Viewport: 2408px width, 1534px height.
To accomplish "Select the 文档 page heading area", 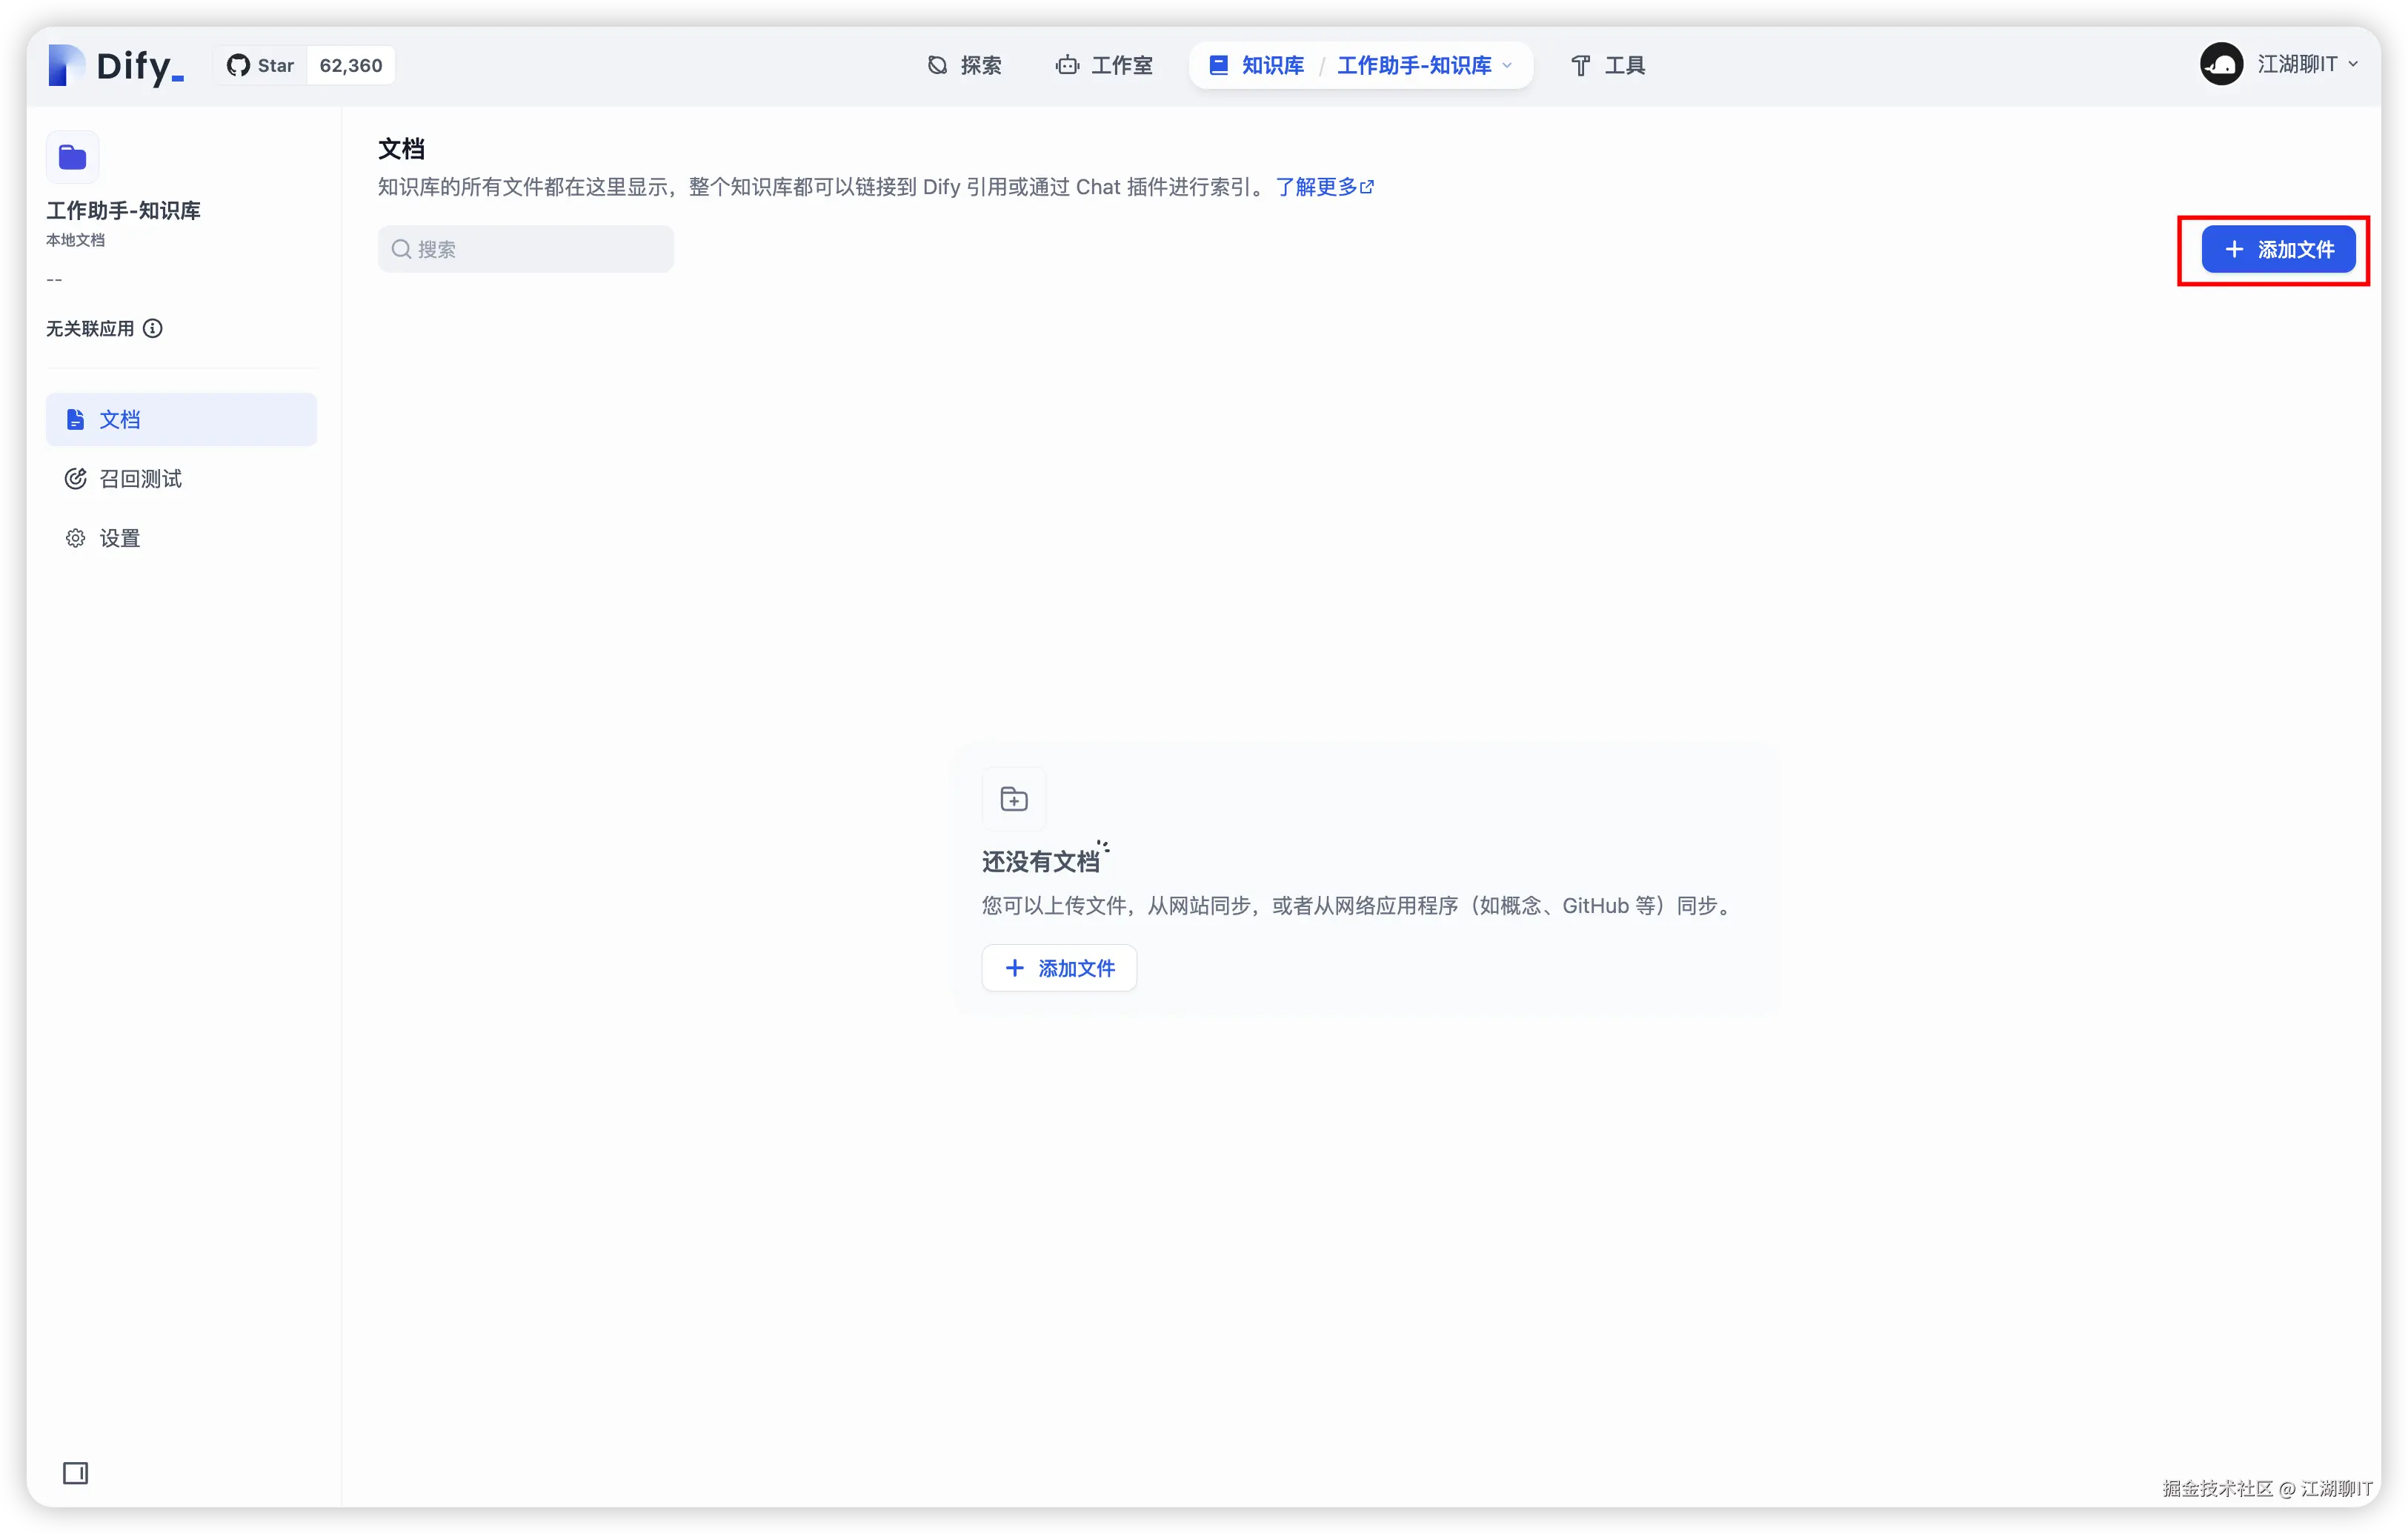I will (401, 148).
